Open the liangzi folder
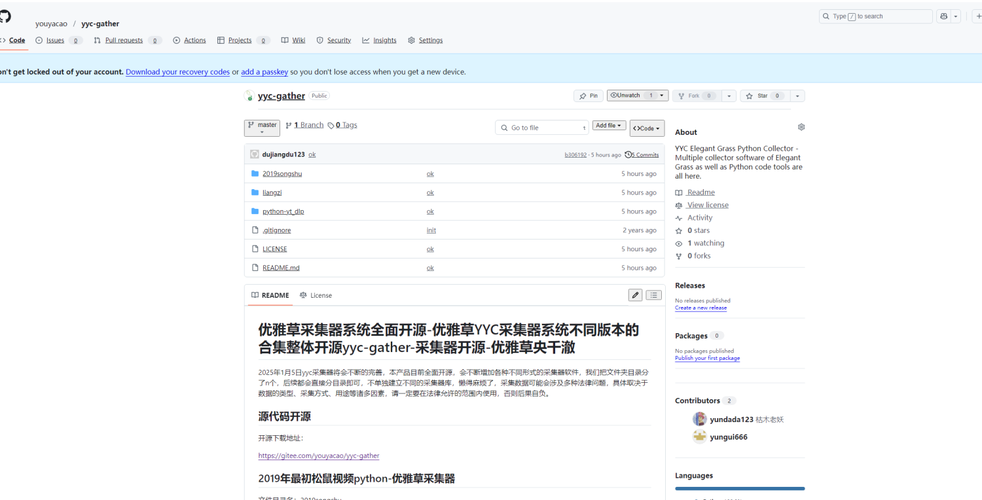This screenshot has height=500, width=982. (272, 192)
